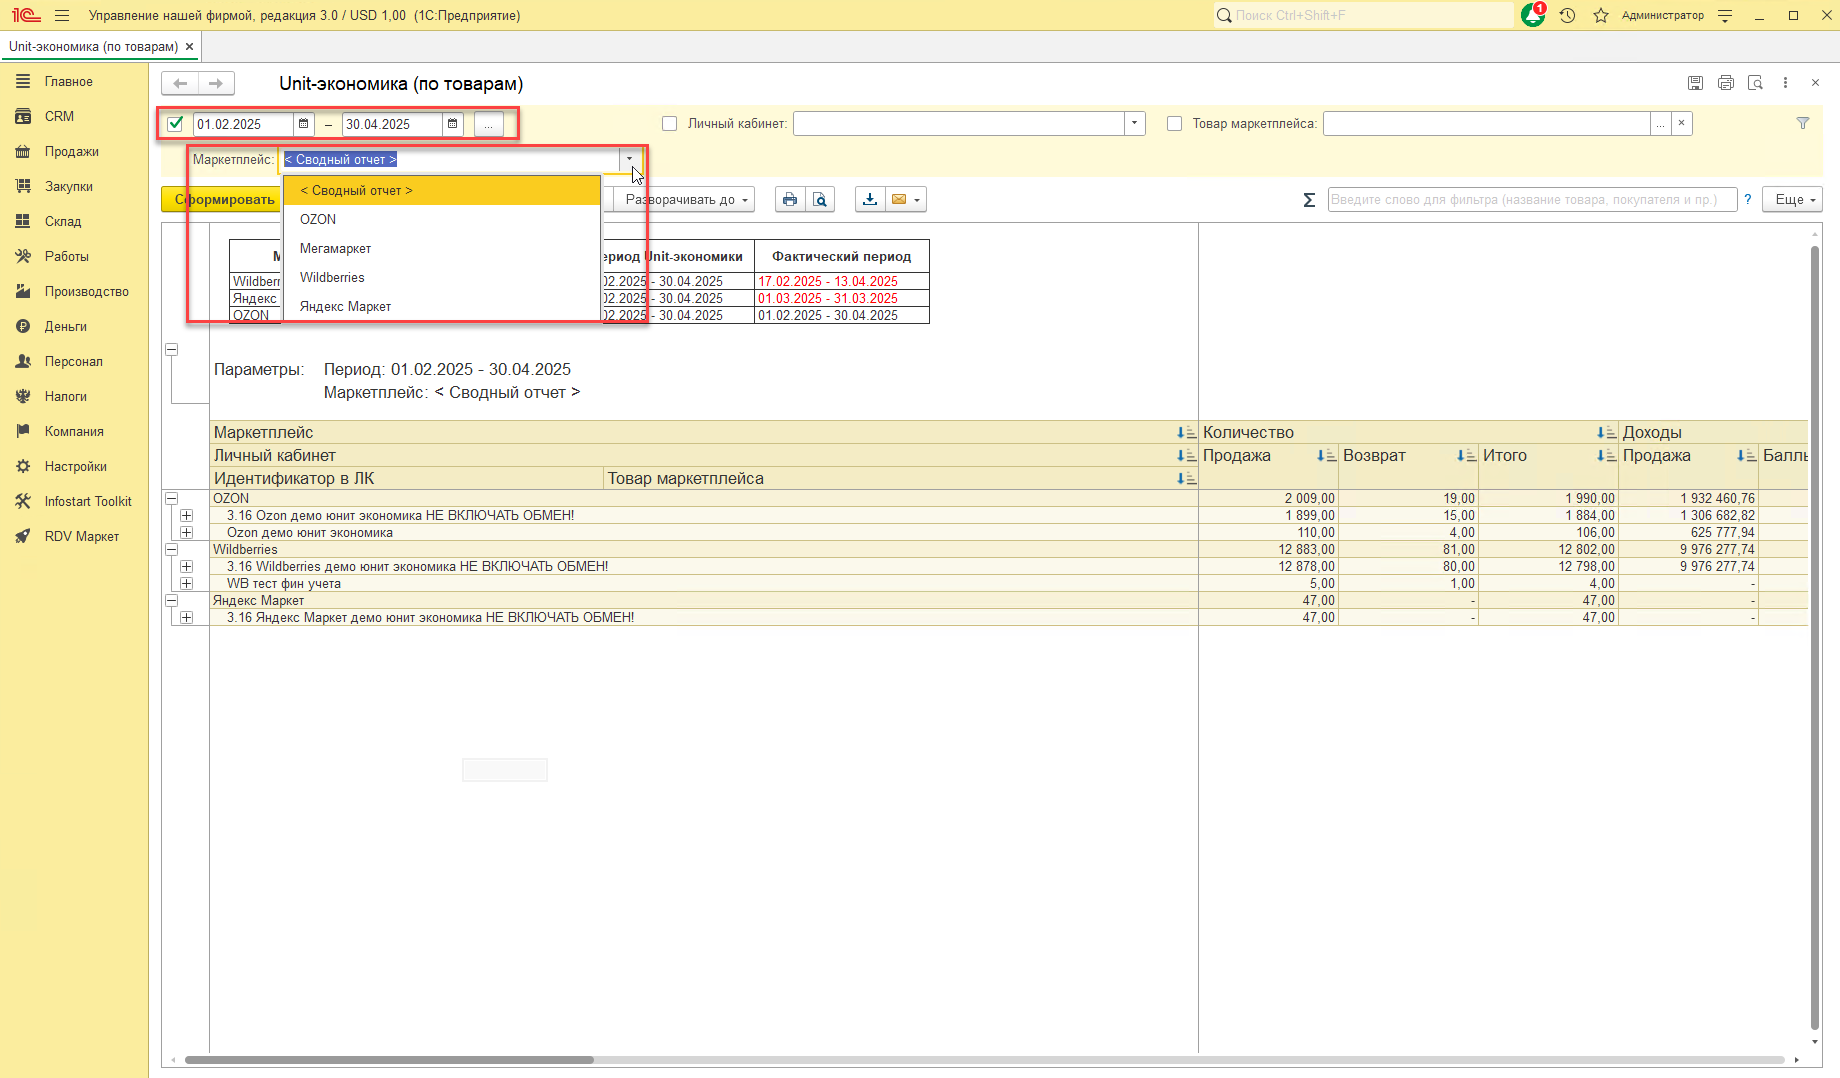Collapse the Wildberries group row
This screenshot has height=1078, width=1840.
pos(171,549)
